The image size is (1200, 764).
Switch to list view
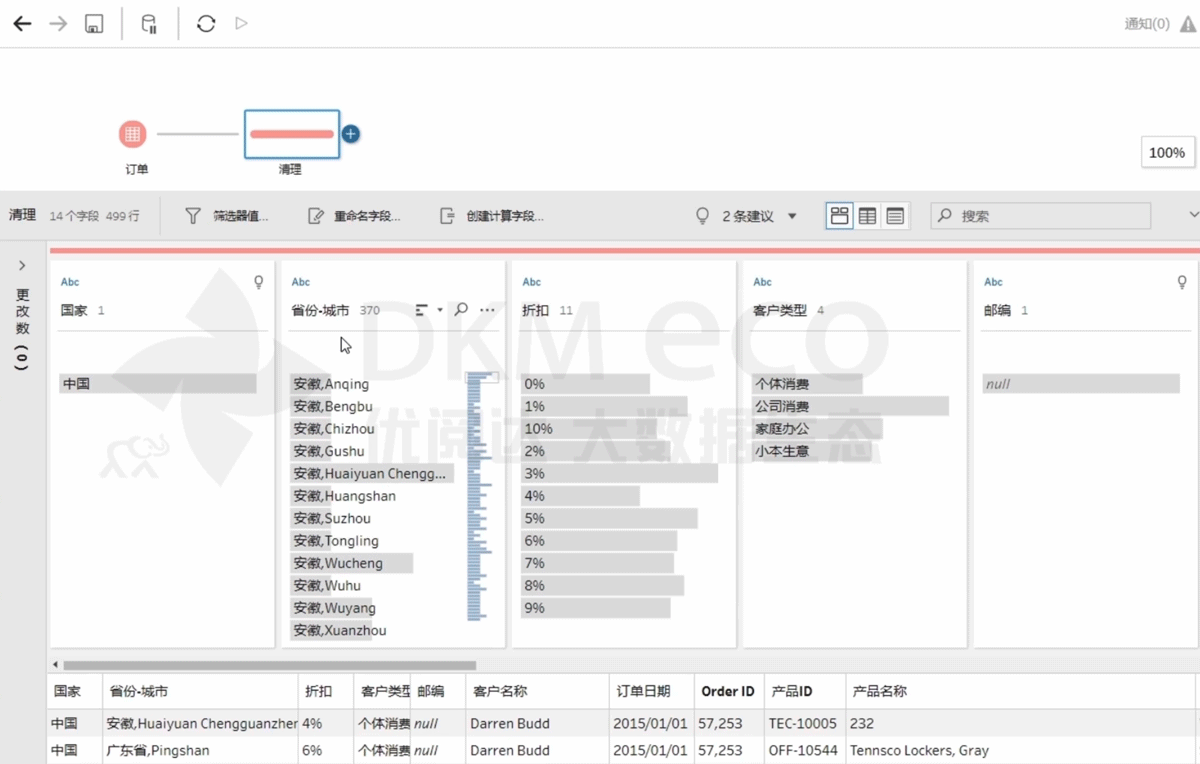pyautogui.click(x=895, y=216)
